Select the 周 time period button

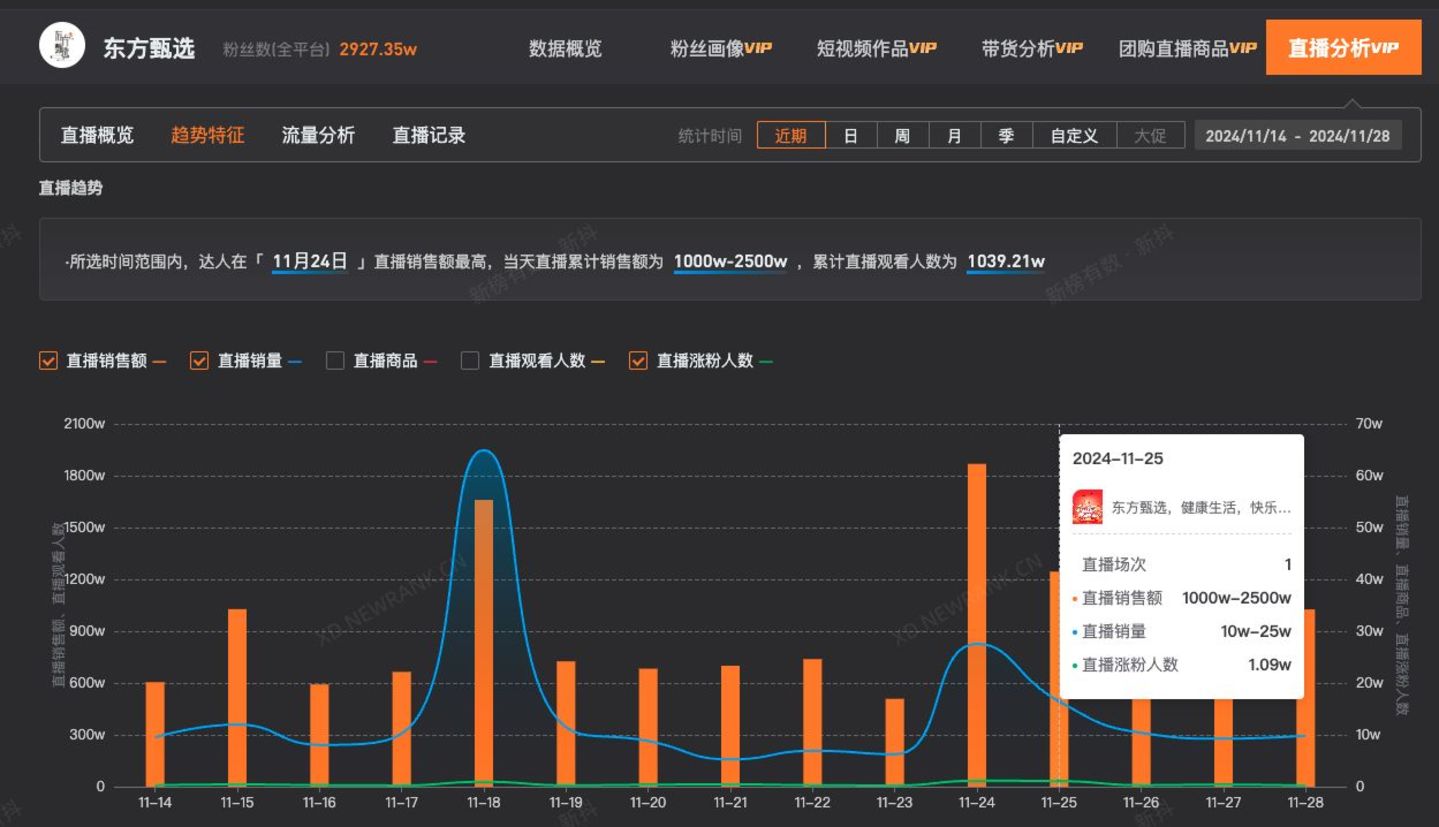coord(902,136)
